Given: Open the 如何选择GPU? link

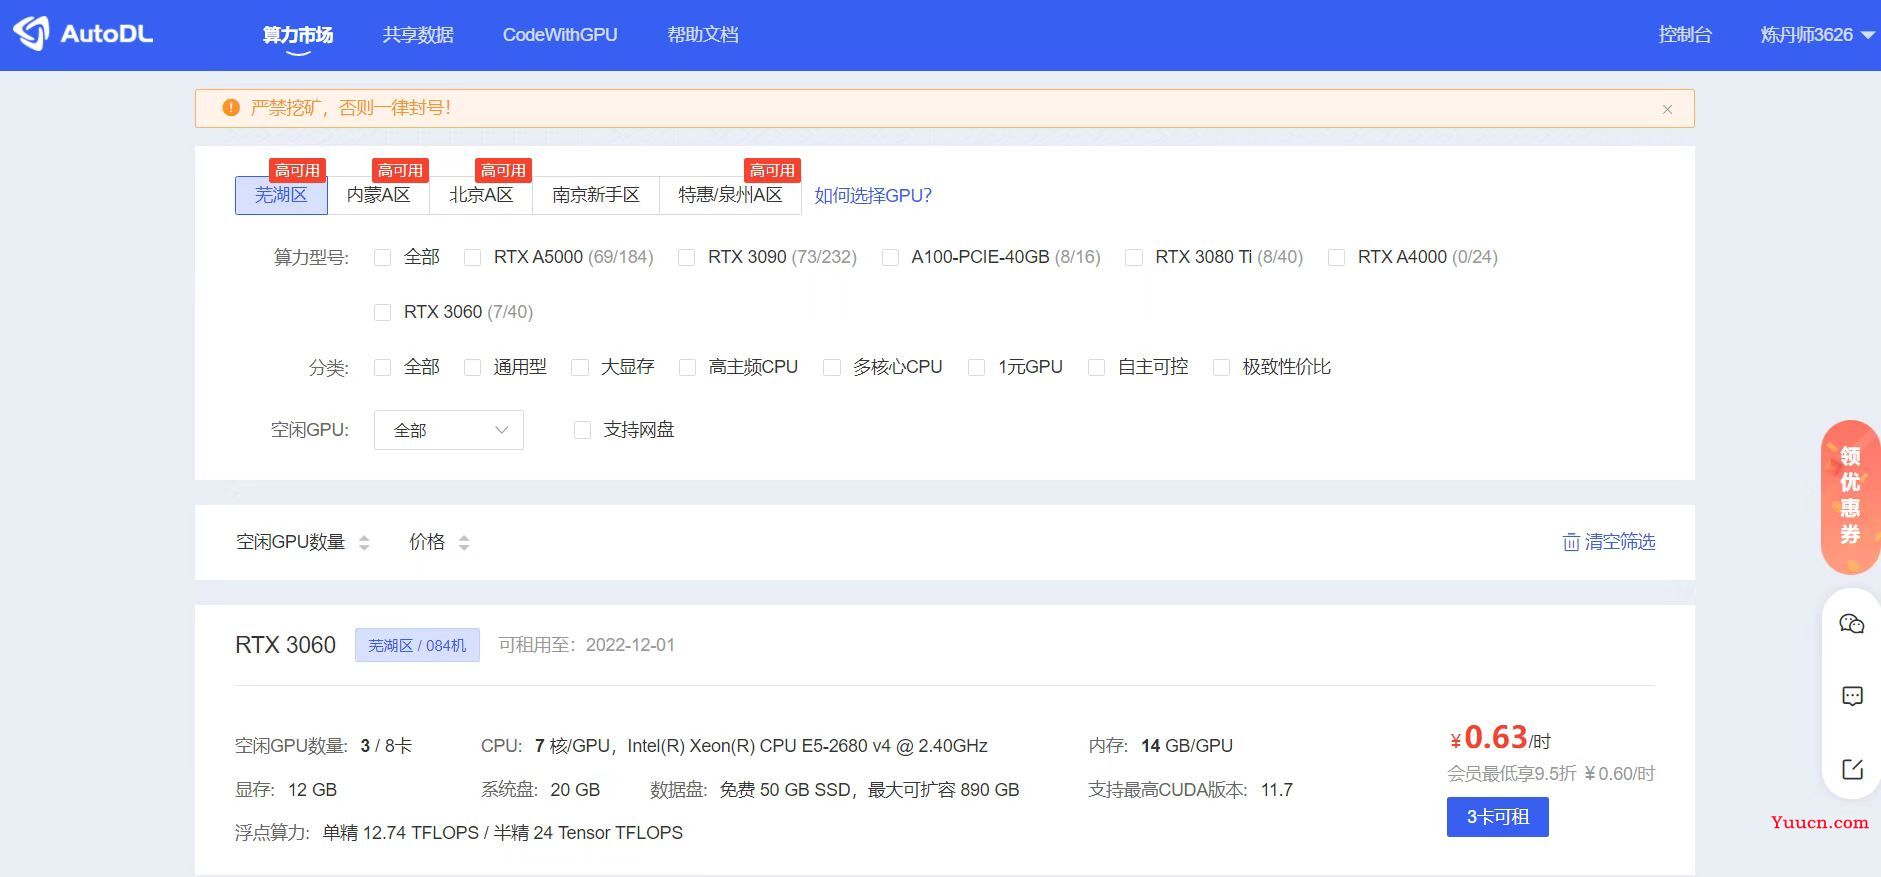Looking at the screenshot, I should pyautogui.click(x=873, y=196).
